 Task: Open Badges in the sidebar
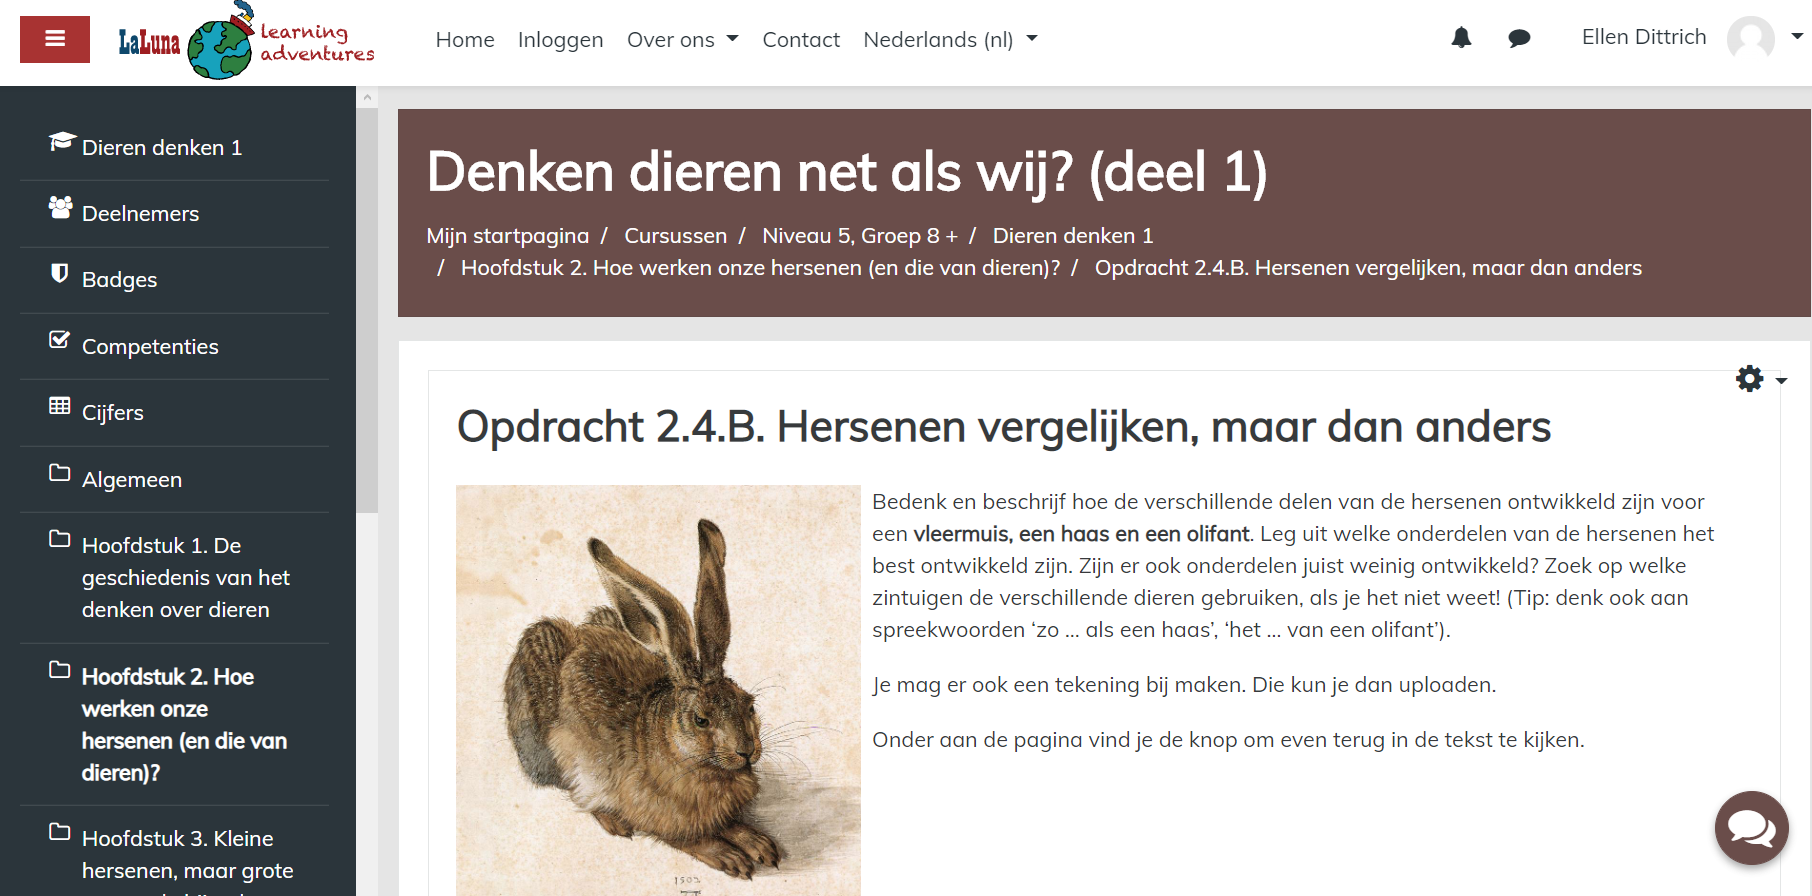click(119, 280)
